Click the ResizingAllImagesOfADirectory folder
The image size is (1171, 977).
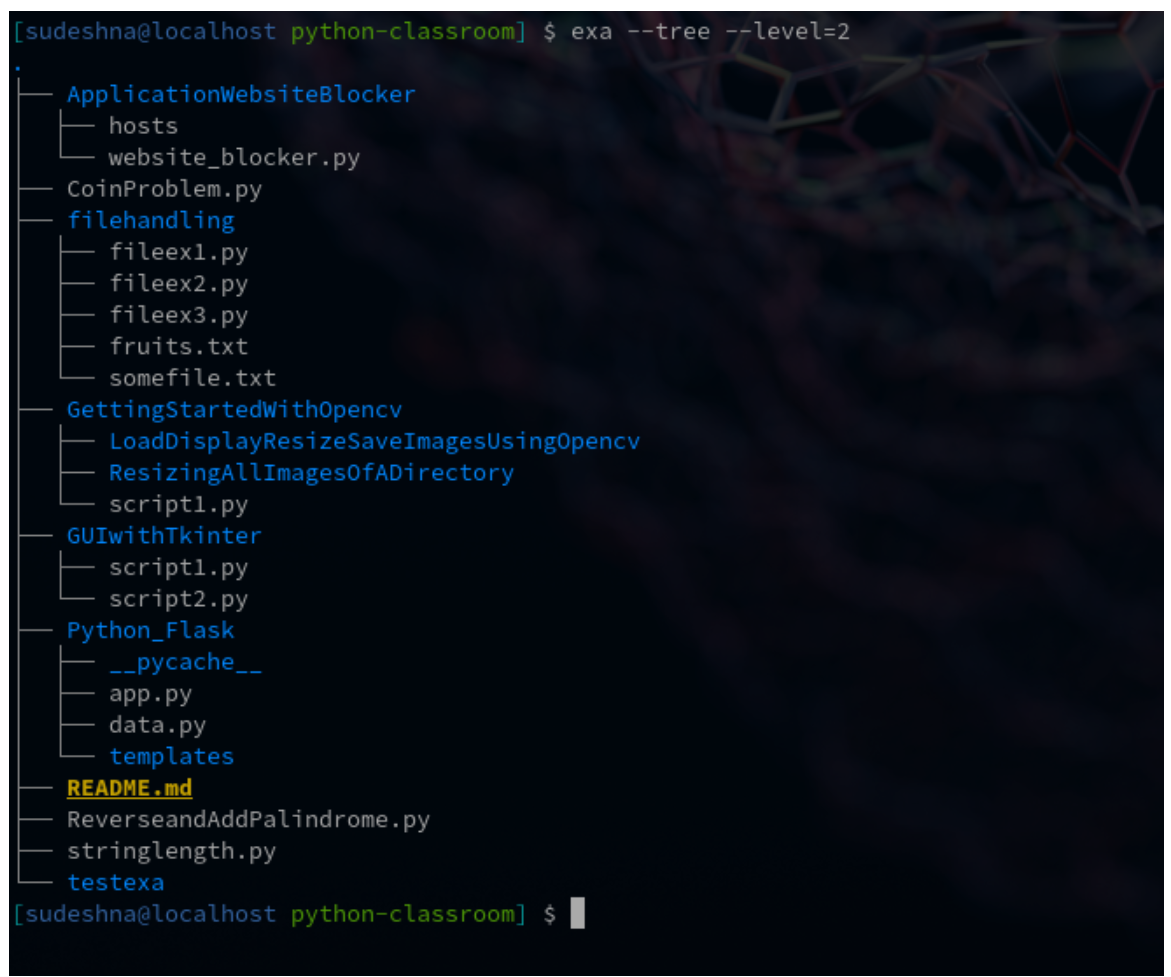tap(311, 473)
